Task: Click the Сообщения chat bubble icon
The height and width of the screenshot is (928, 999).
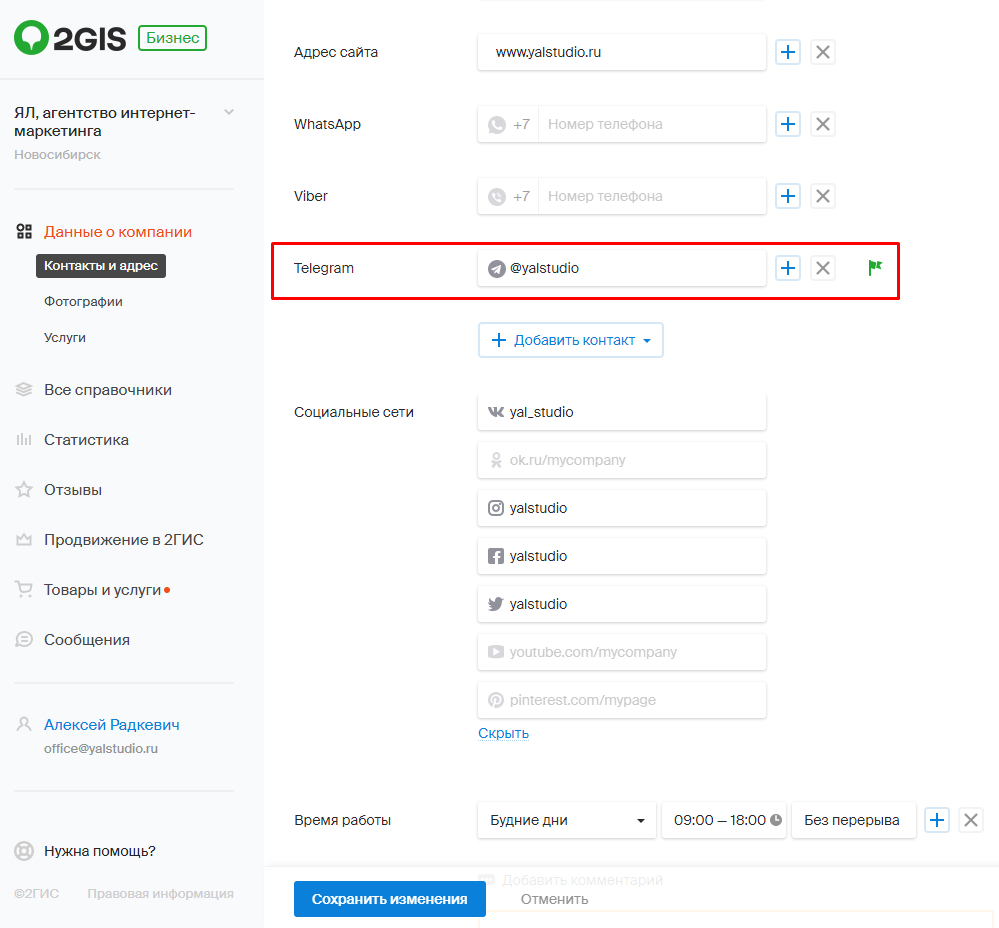Action: pos(24,639)
